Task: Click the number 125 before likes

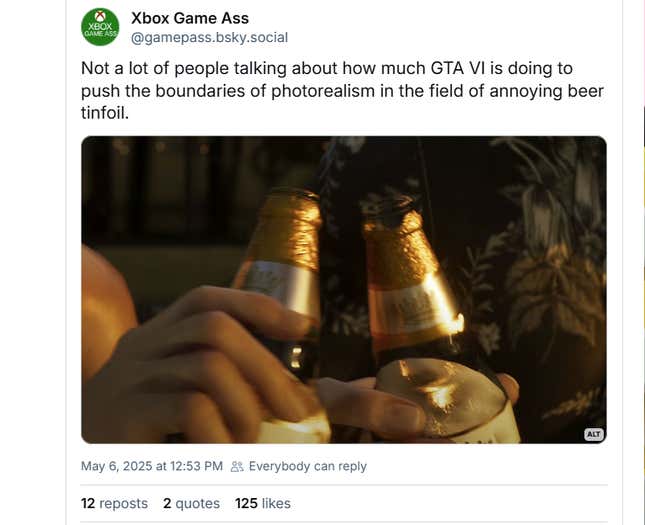Action: pyautogui.click(x=246, y=503)
